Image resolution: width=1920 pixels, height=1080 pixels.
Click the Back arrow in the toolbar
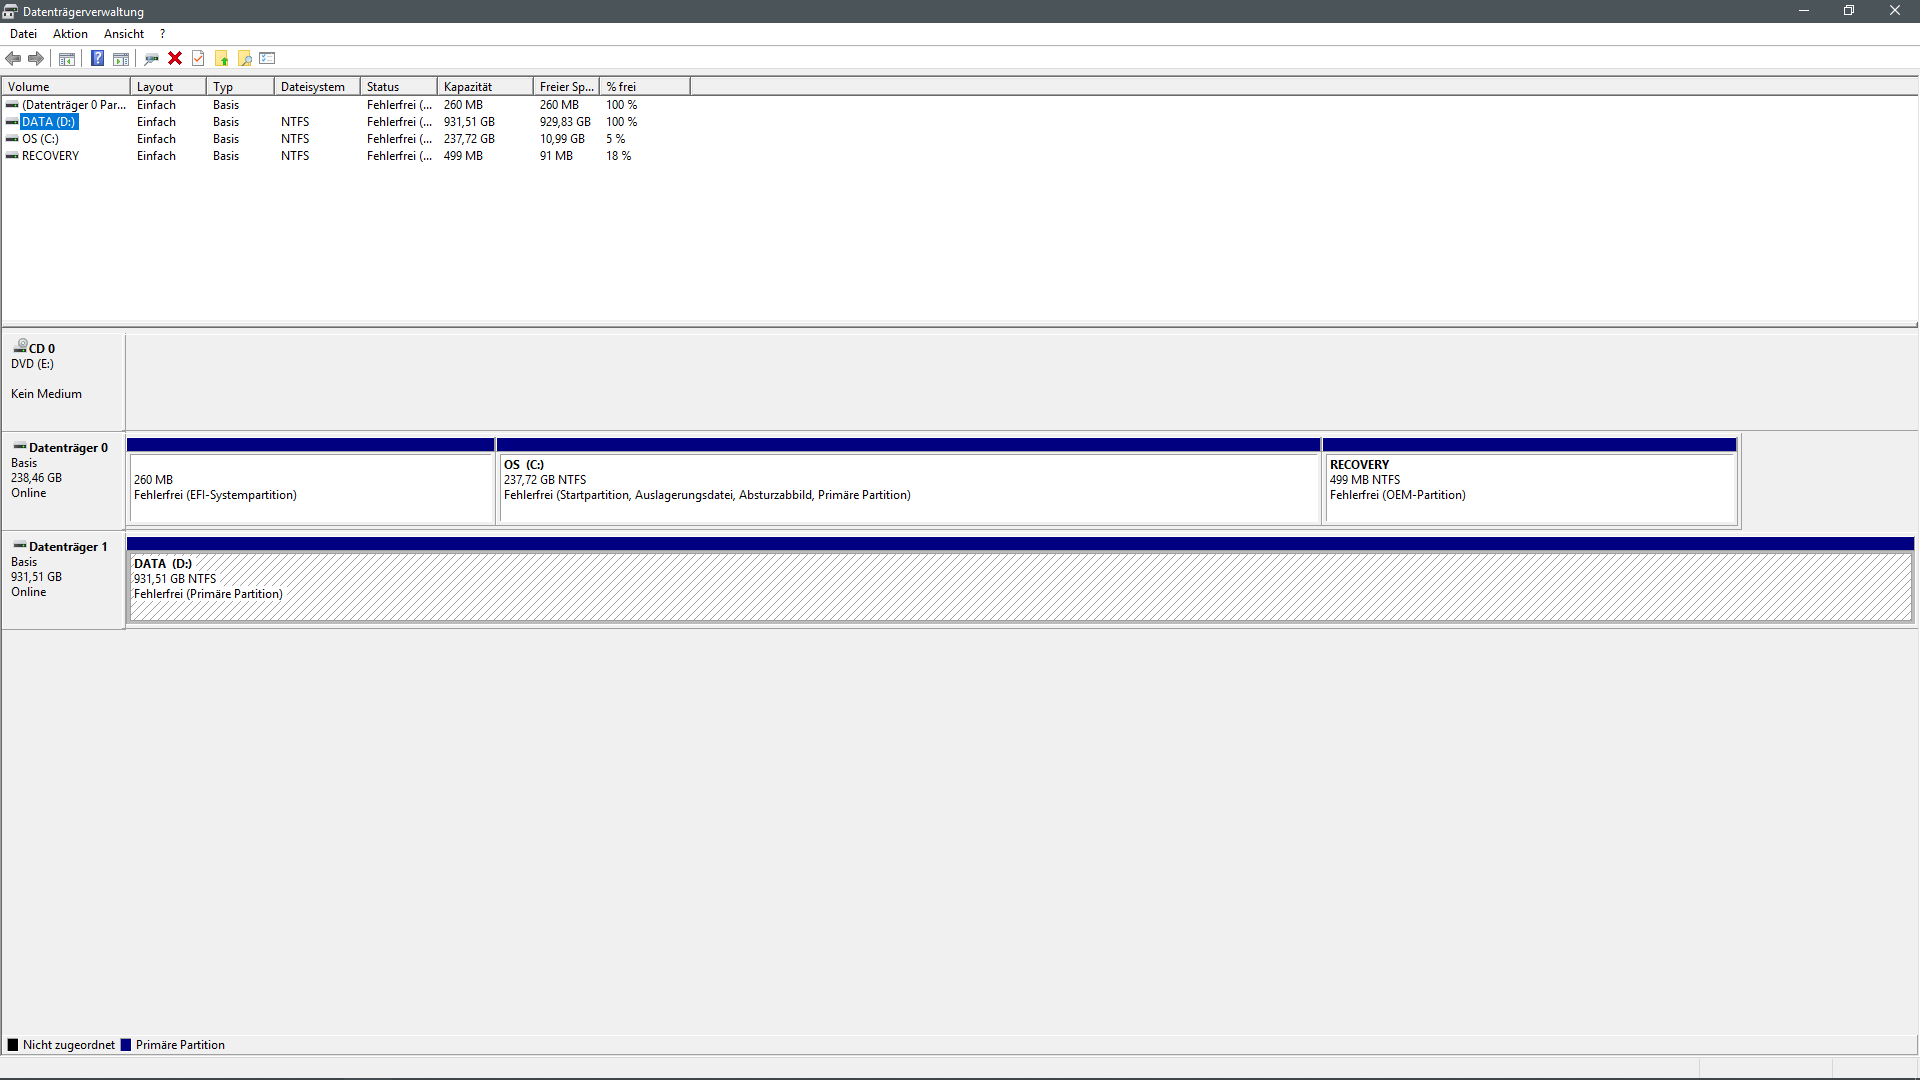(x=13, y=58)
